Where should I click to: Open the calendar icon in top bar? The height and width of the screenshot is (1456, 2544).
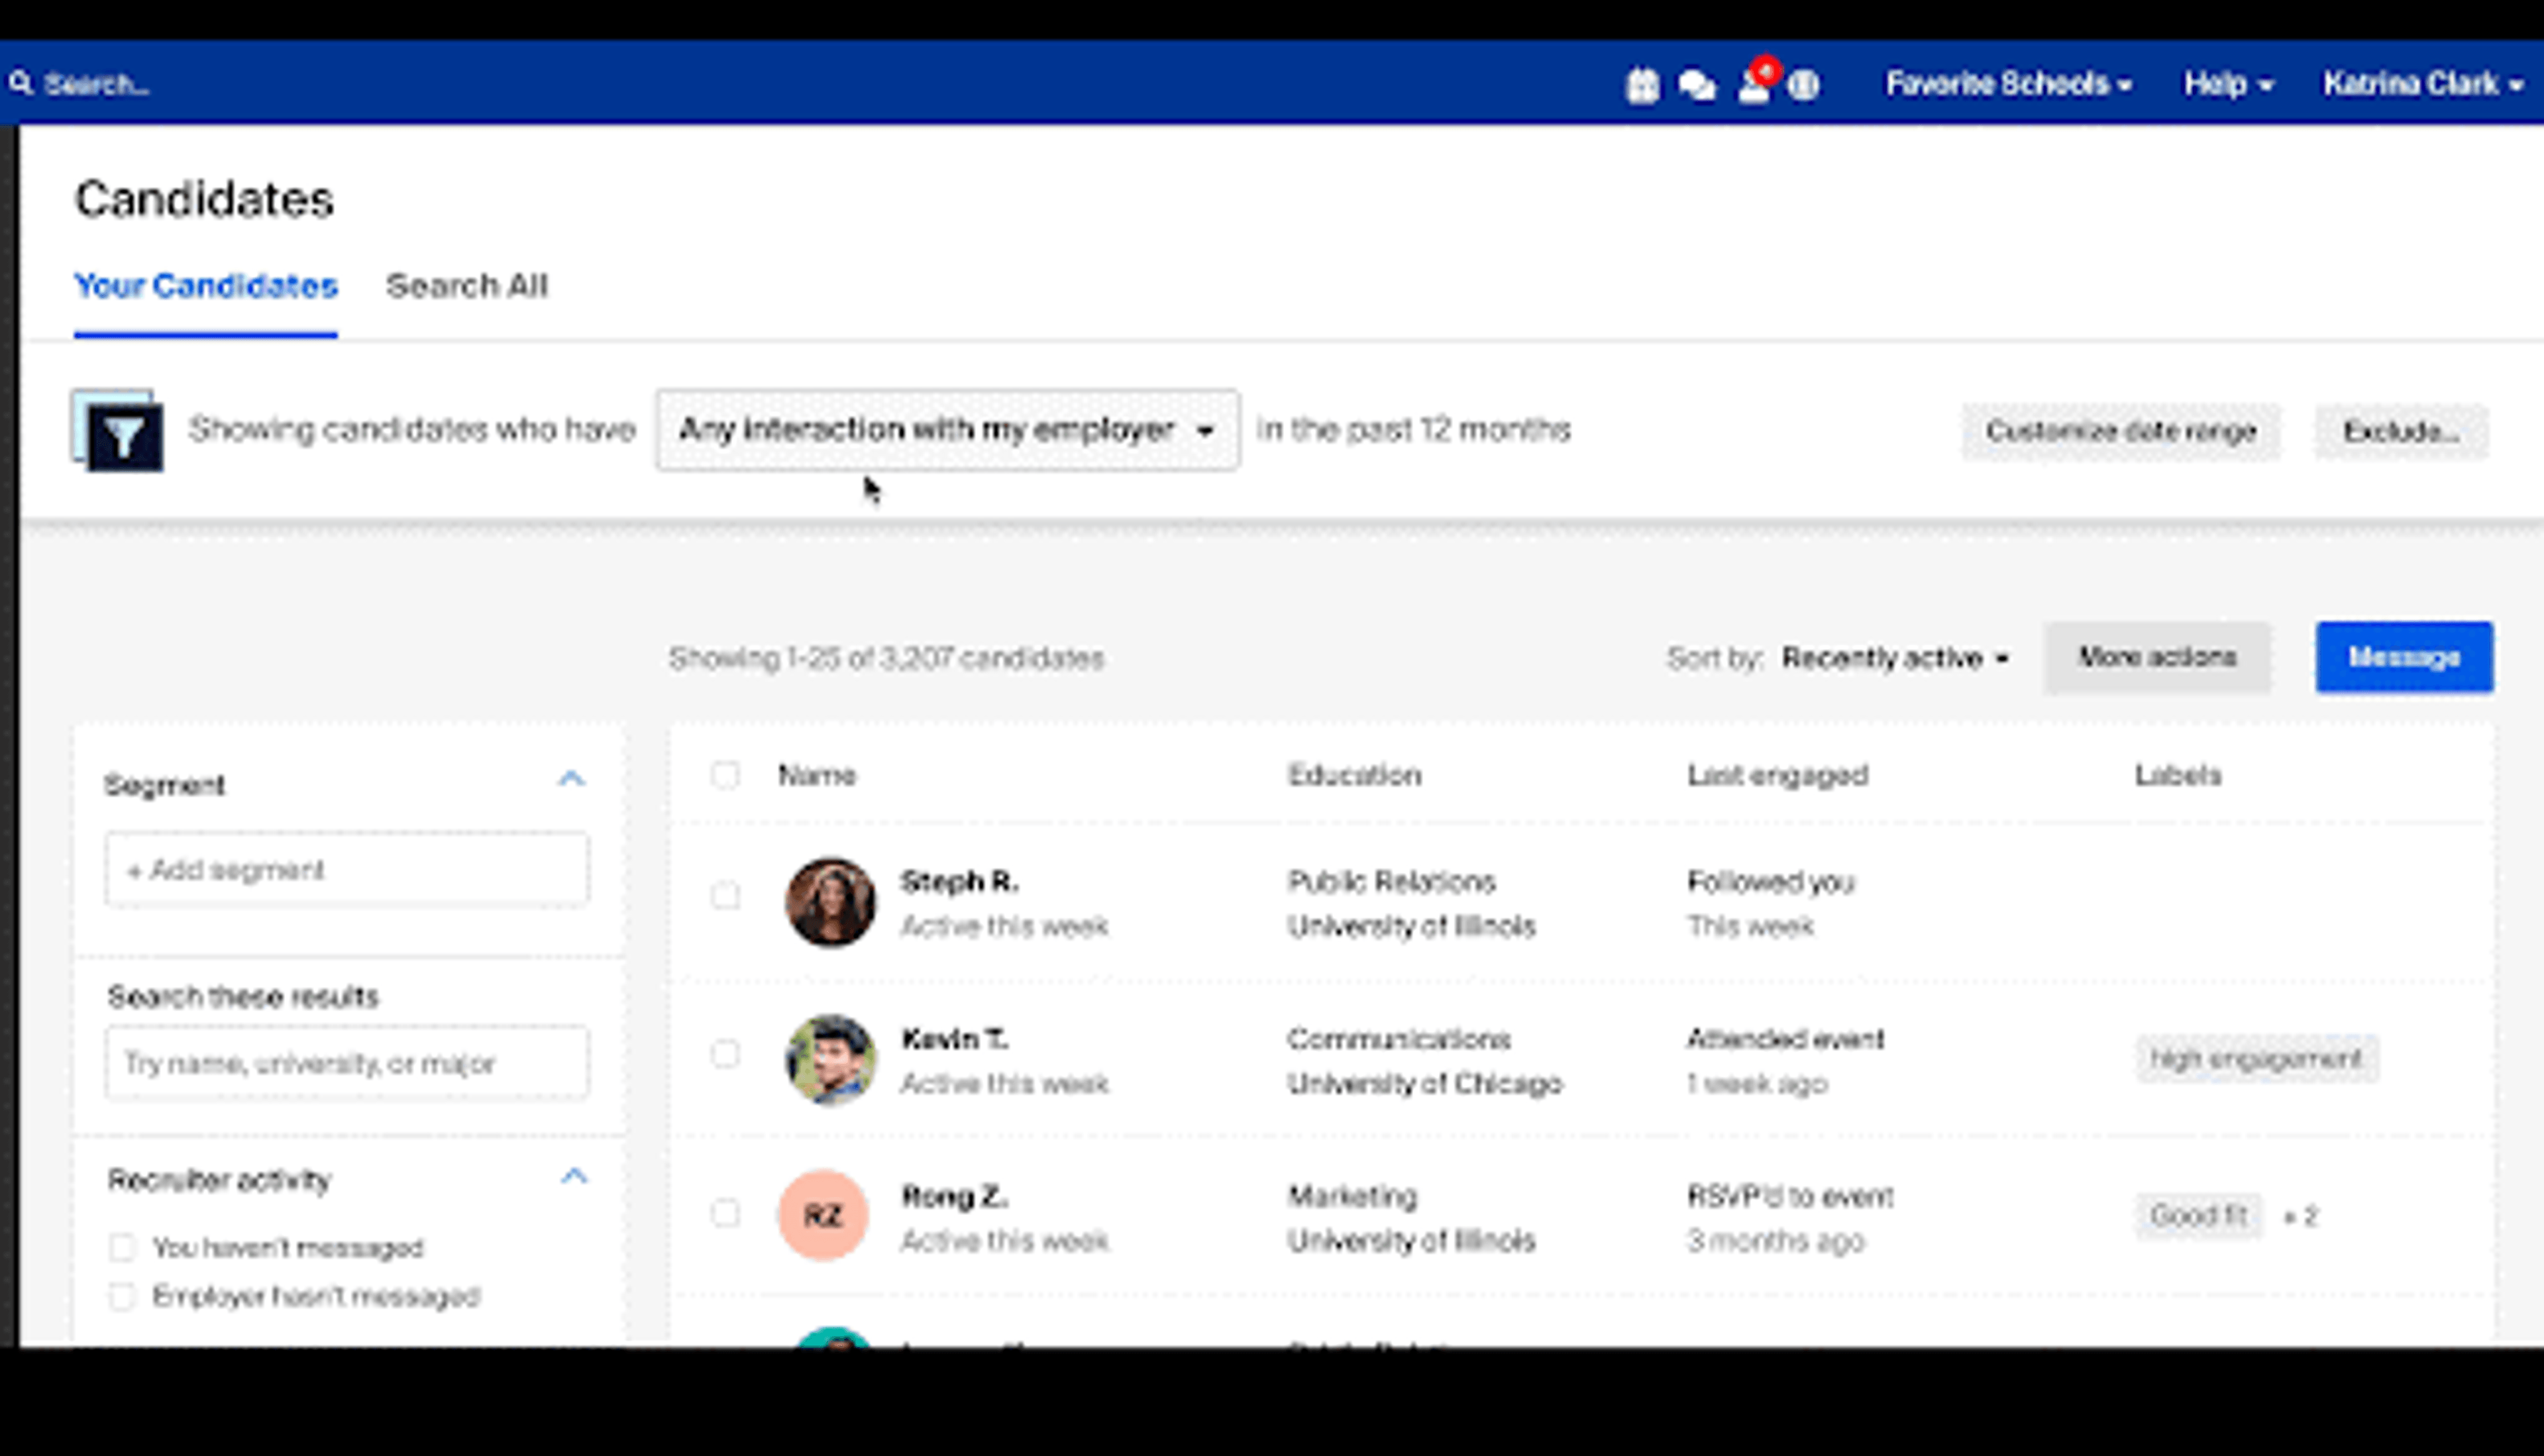1642,85
